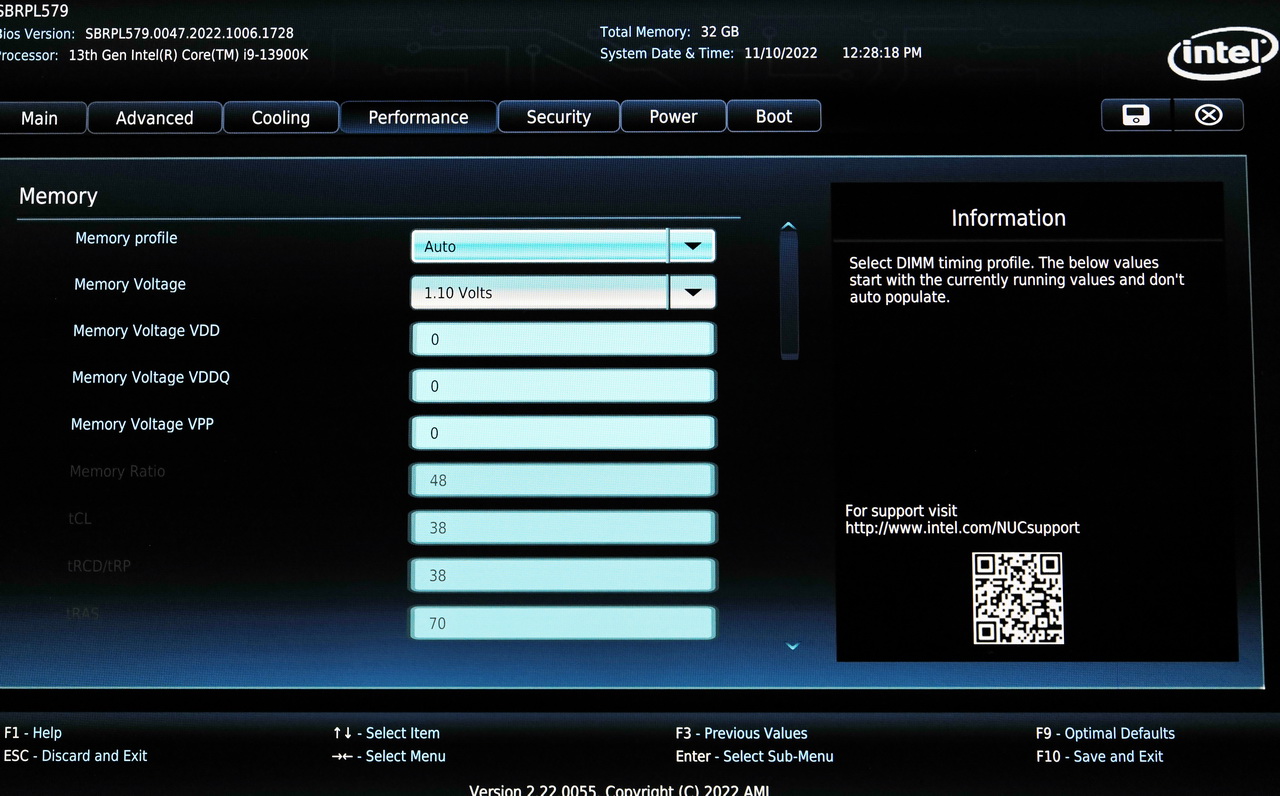Click the Memory Voltage label

tap(130, 284)
